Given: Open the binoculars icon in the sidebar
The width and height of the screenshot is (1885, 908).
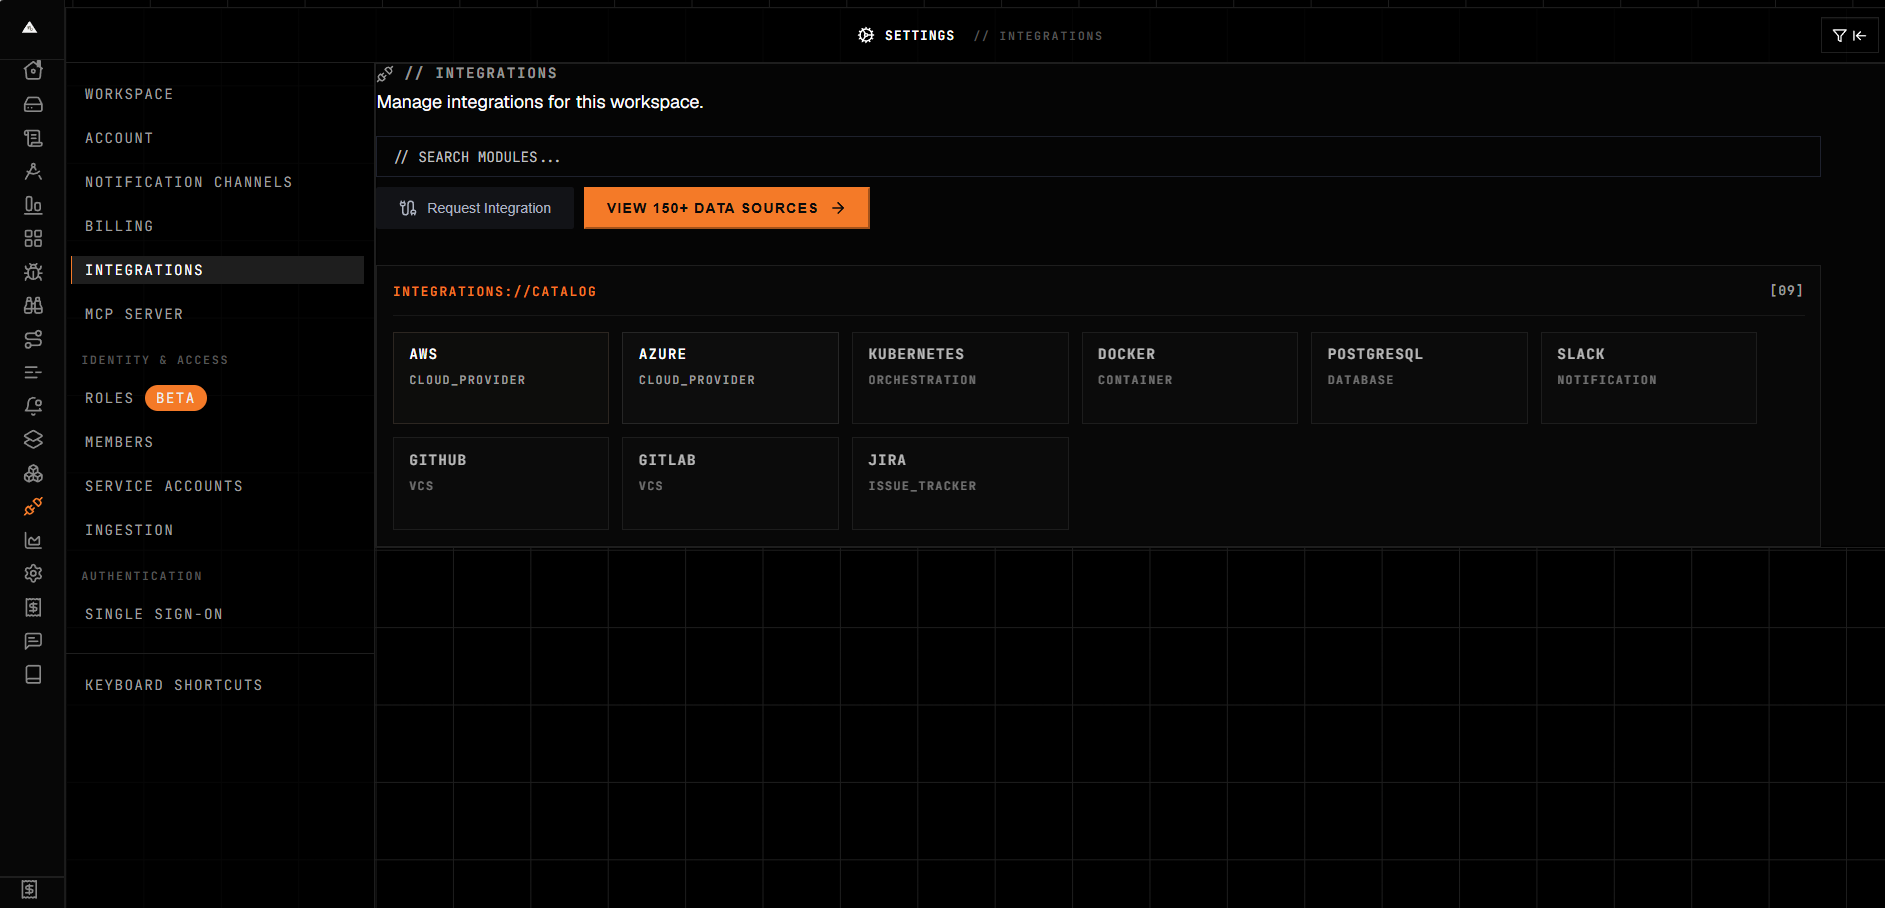Looking at the screenshot, I should [x=33, y=305].
